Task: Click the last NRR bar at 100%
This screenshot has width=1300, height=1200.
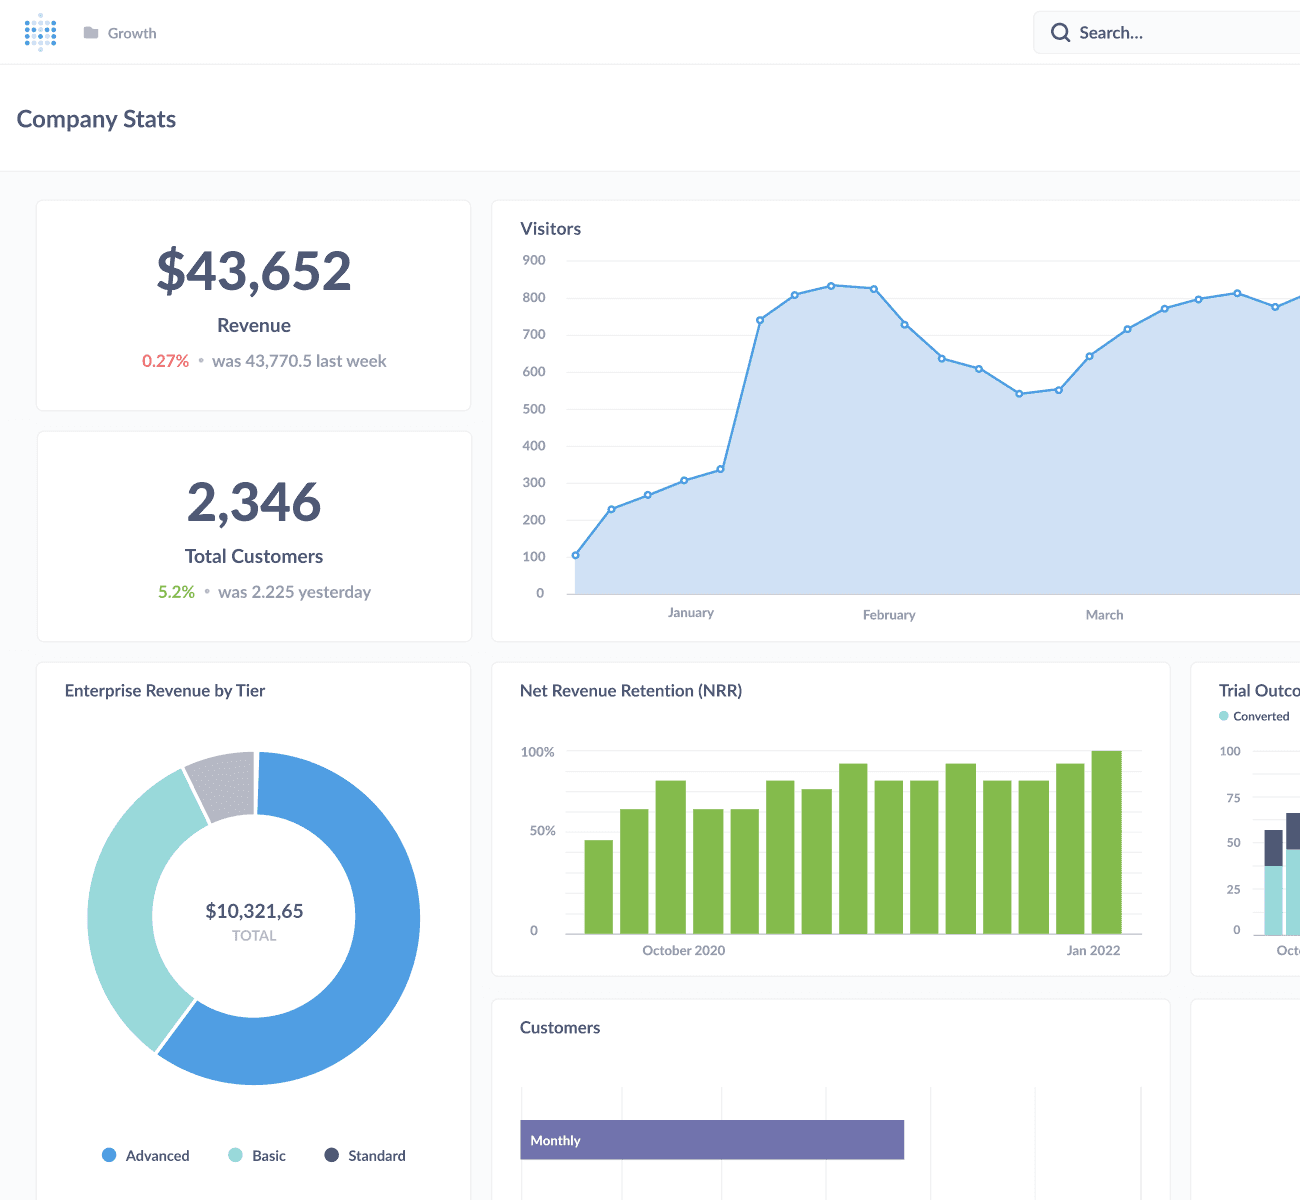Action: 1106,842
